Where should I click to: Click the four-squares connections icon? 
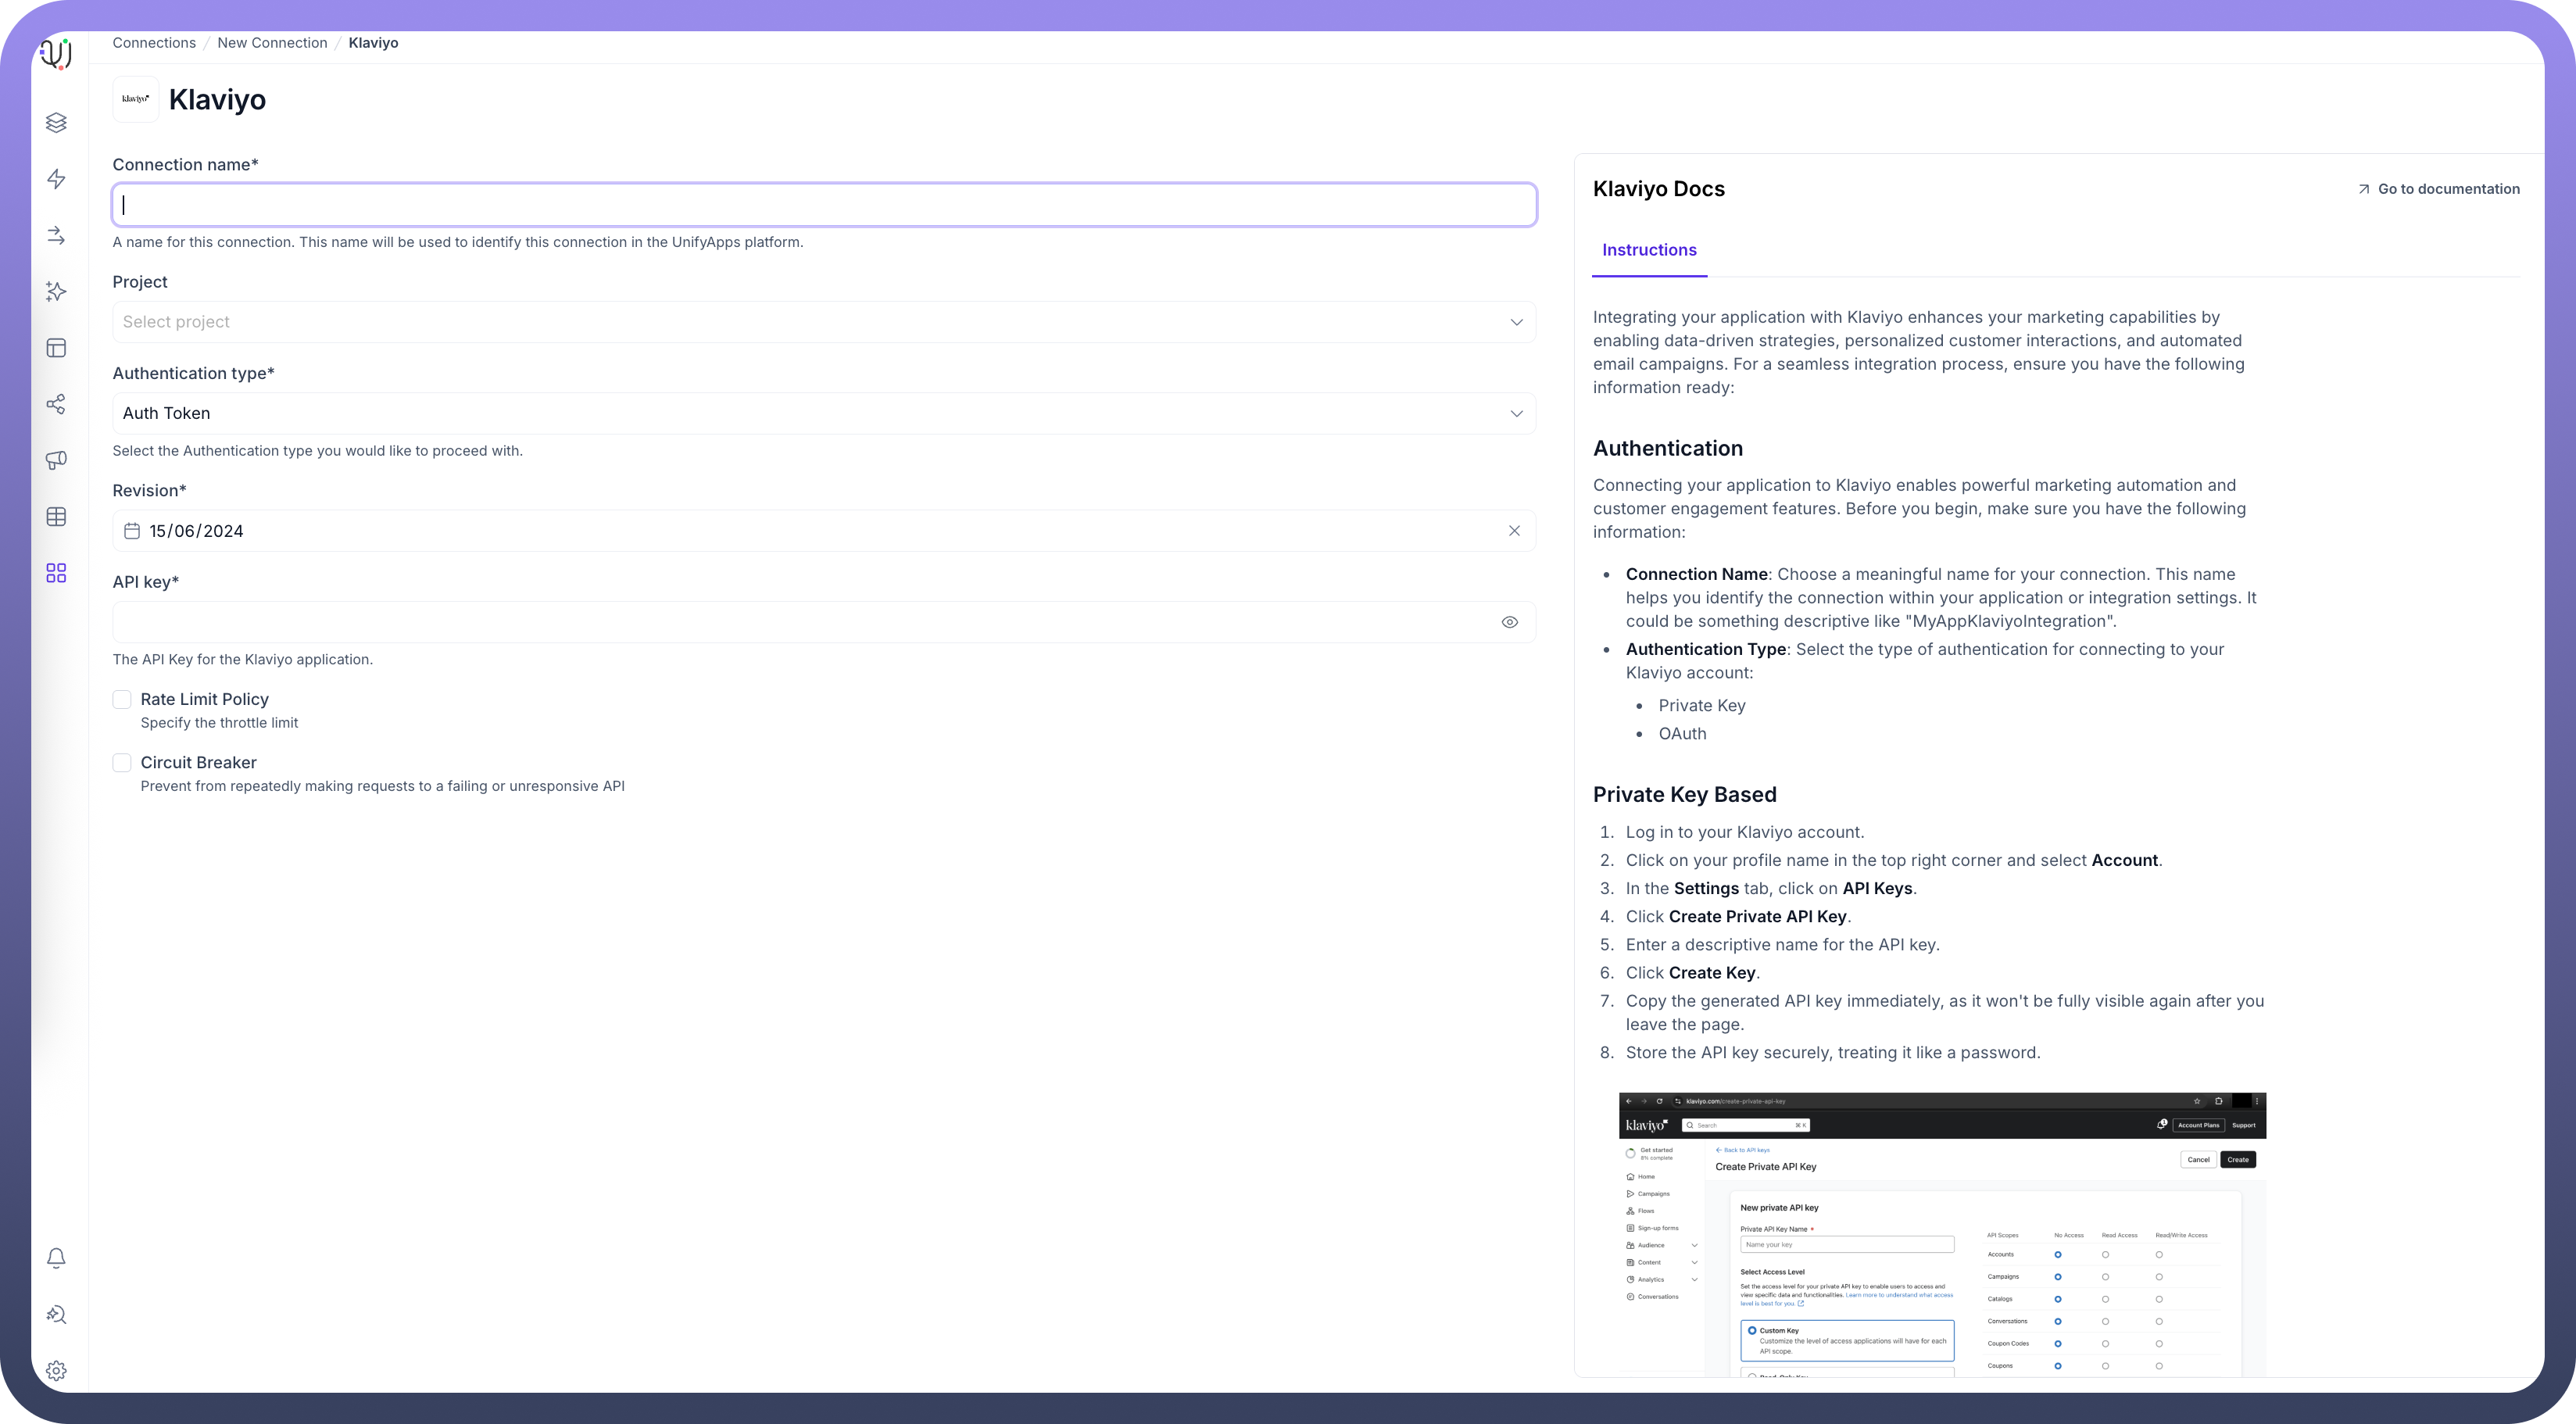56,573
